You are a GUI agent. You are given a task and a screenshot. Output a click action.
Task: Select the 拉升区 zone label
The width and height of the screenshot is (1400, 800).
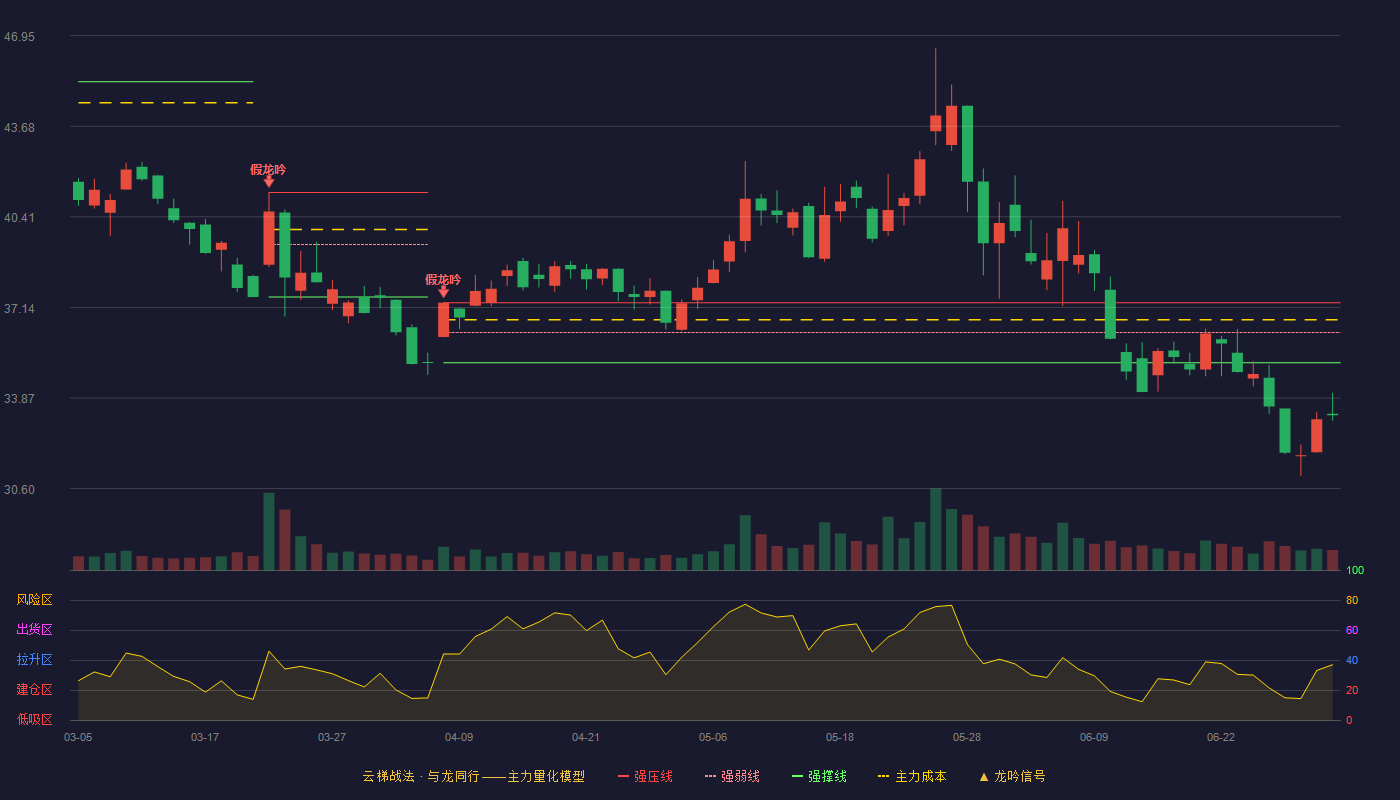tap(34, 660)
